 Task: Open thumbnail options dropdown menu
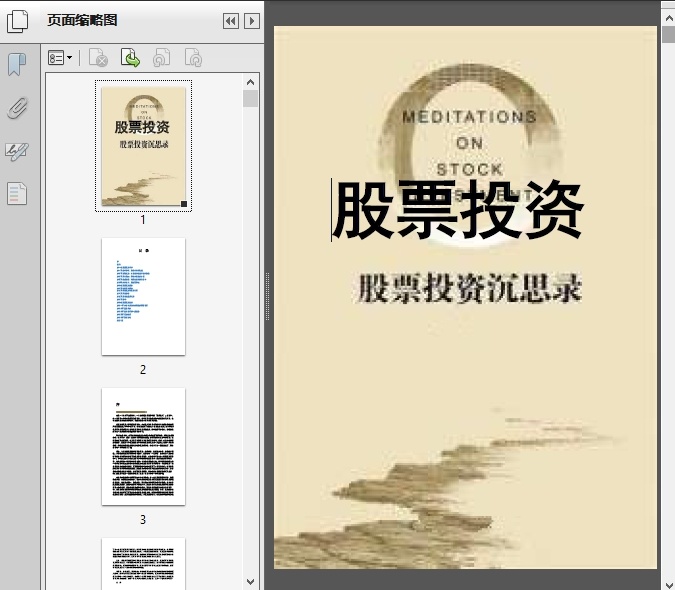(x=60, y=58)
